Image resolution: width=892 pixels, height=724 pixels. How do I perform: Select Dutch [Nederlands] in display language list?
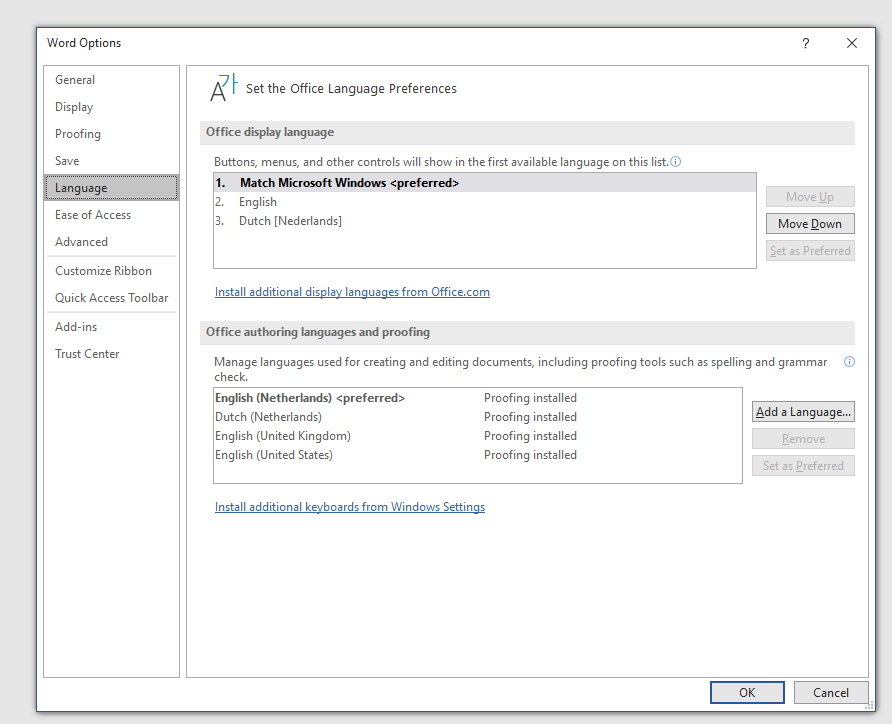coord(290,221)
